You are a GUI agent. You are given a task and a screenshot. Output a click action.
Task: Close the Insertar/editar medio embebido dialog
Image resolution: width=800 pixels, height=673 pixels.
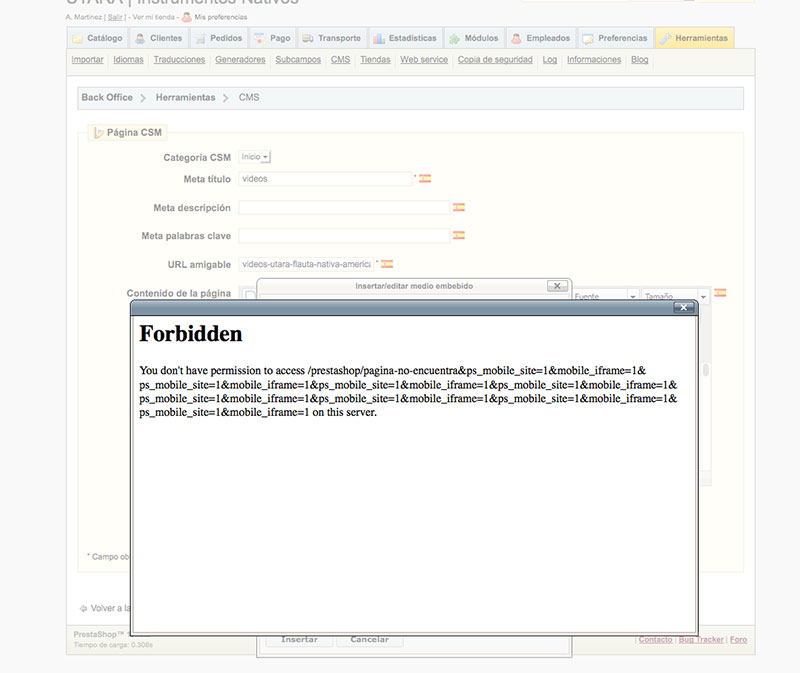557,286
